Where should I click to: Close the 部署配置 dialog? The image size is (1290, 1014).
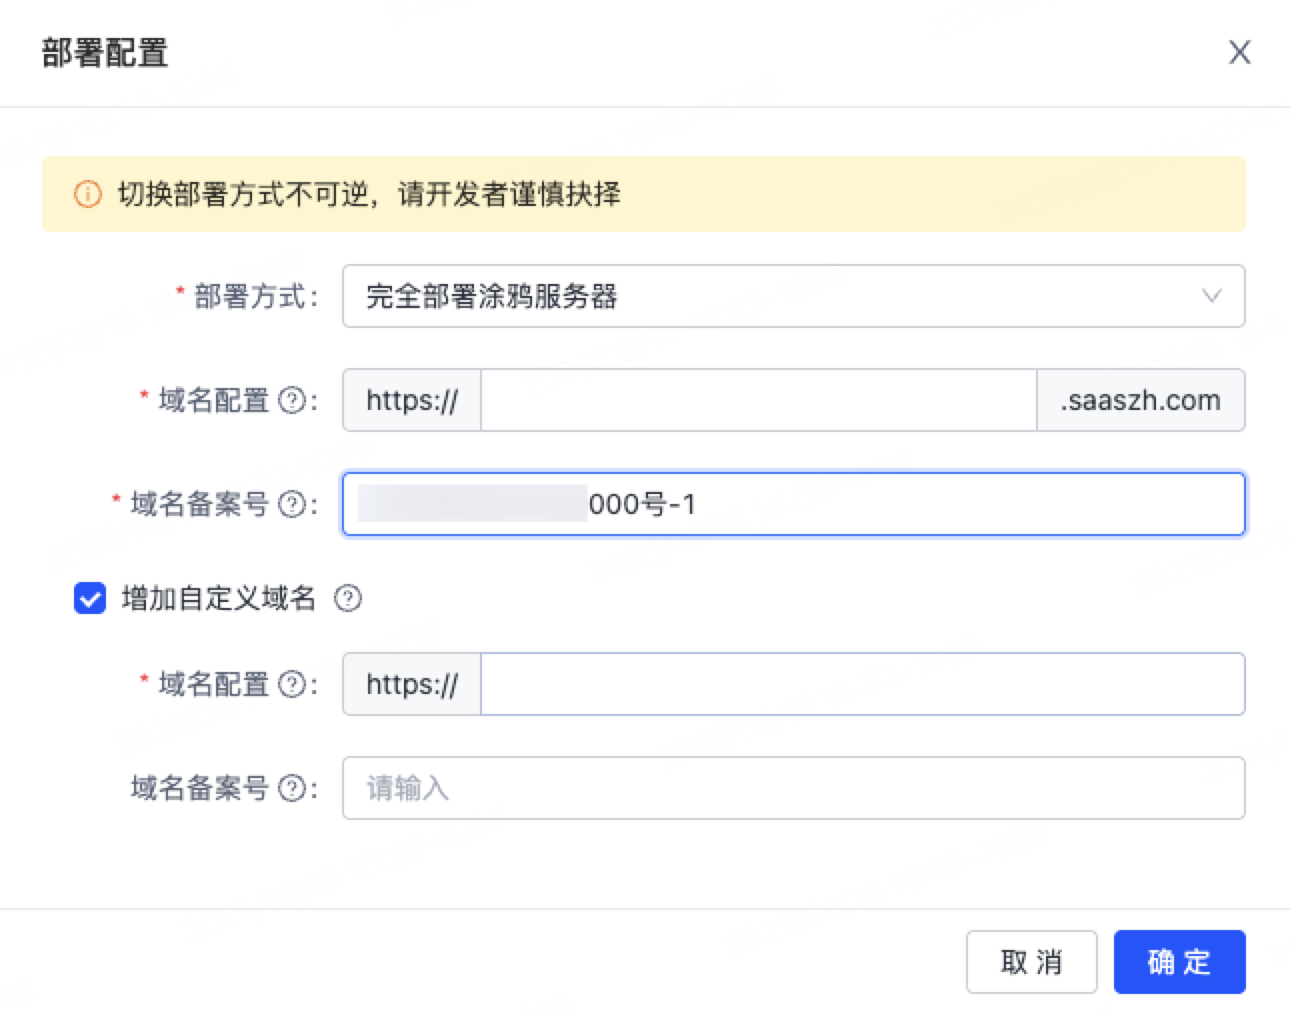coord(1239,52)
